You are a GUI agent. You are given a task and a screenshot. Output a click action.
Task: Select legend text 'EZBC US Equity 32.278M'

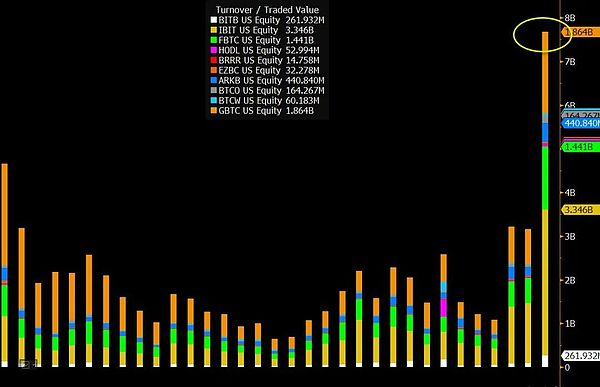click(269, 70)
